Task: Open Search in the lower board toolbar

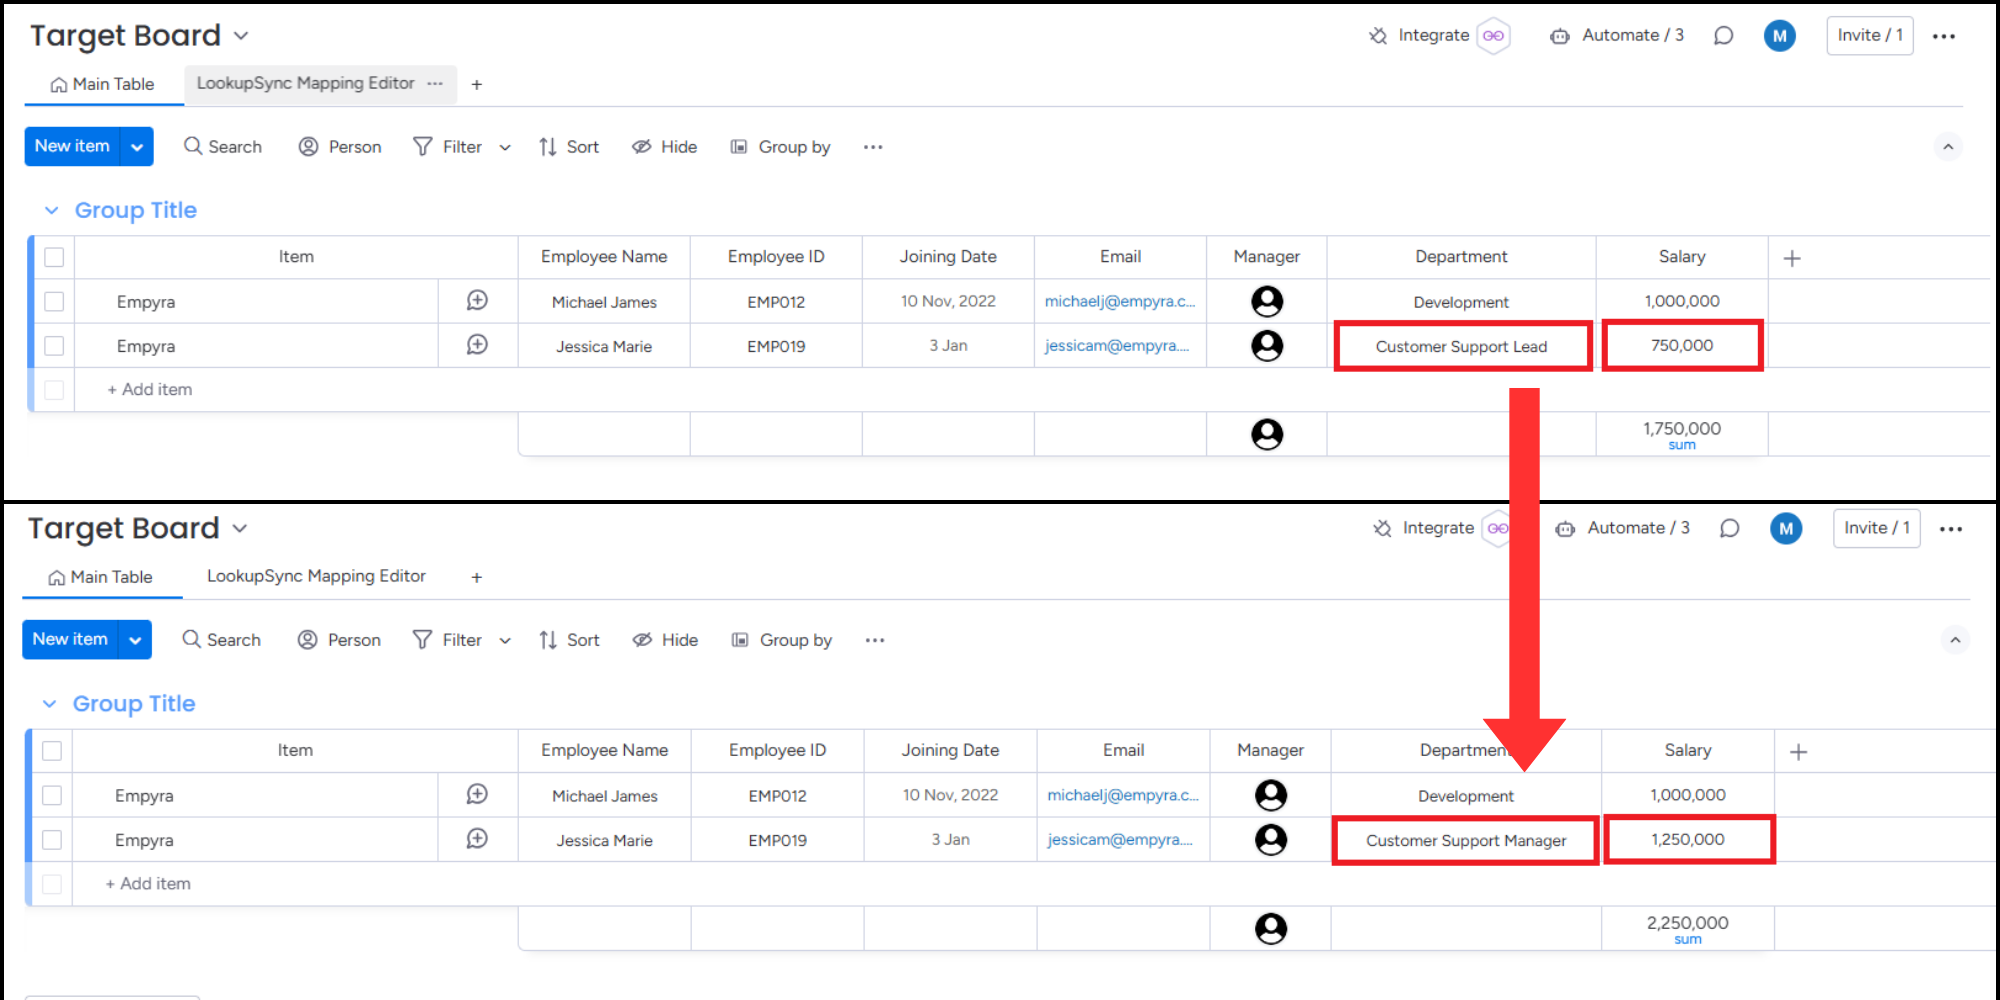Action: coord(222,640)
